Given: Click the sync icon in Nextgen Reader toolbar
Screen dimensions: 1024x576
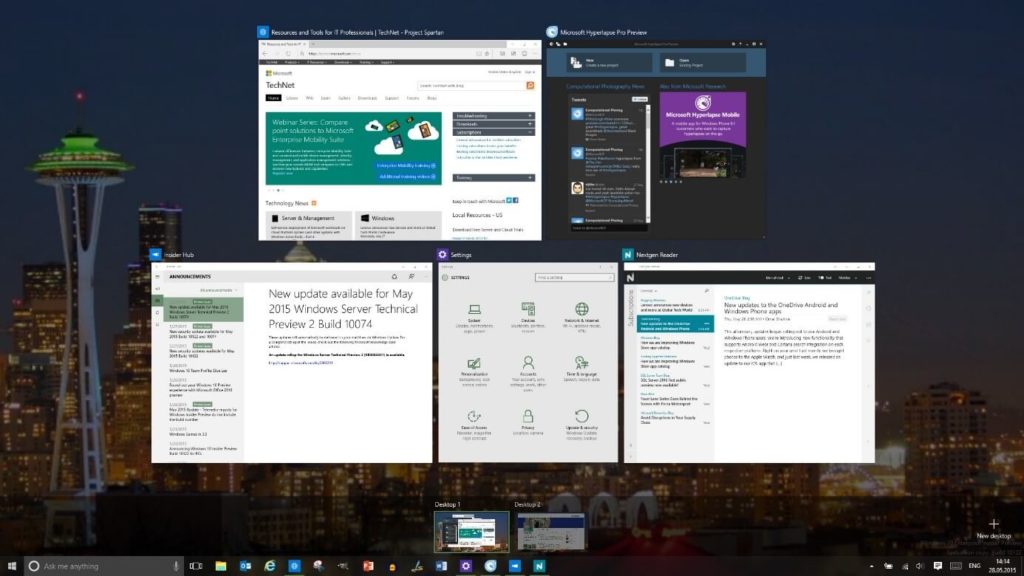Looking at the screenshot, I should (x=801, y=278).
